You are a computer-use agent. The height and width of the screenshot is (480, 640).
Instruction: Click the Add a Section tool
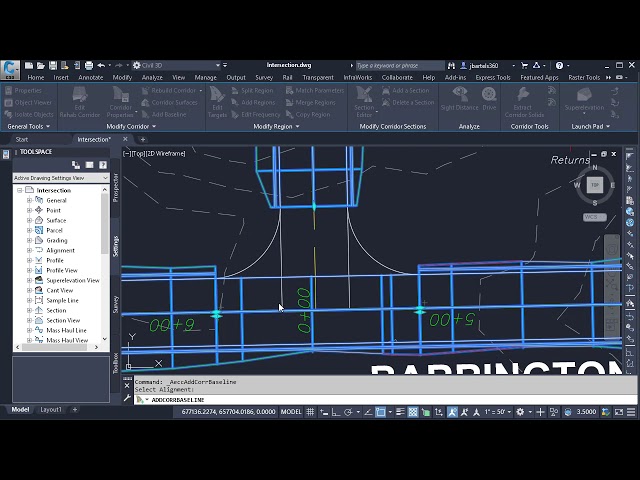(x=406, y=91)
